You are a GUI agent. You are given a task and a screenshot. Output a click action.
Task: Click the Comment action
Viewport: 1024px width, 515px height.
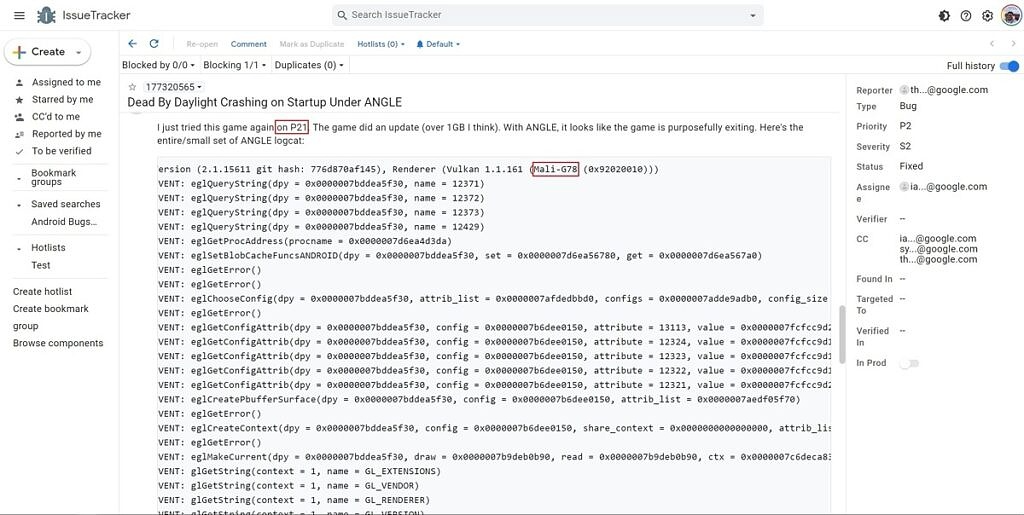click(x=249, y=44)
